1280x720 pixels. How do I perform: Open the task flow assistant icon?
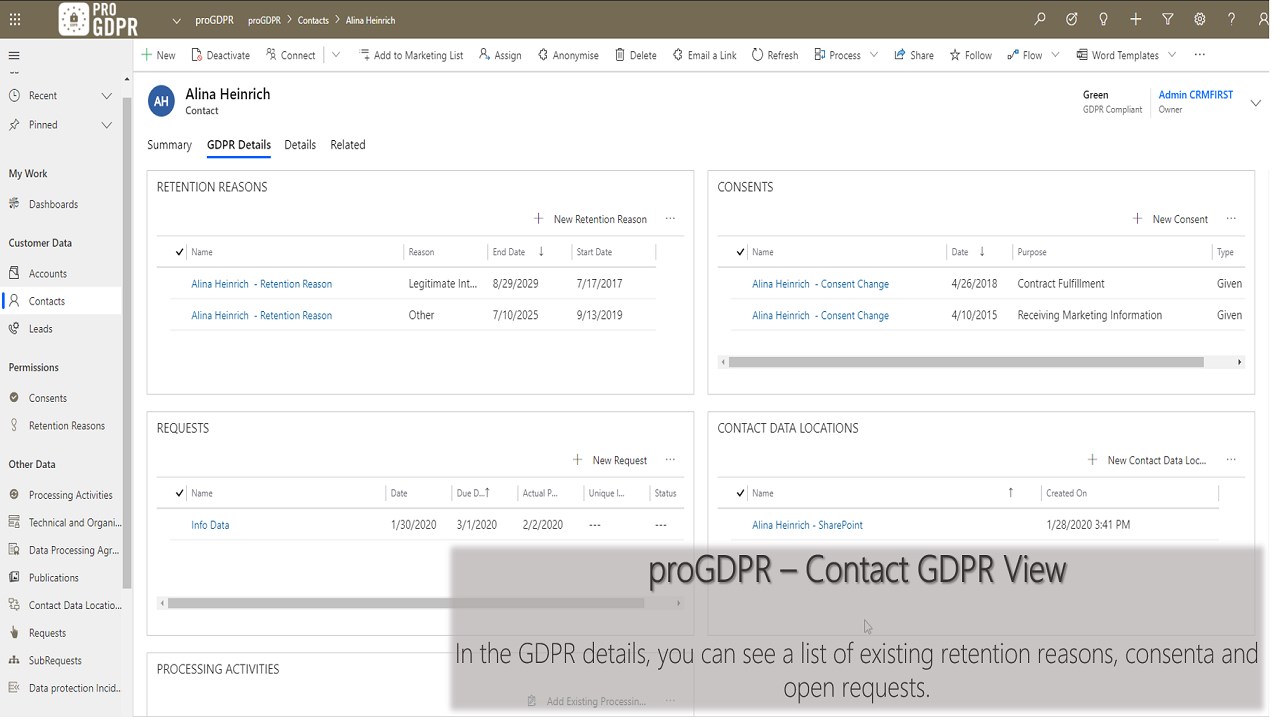click(1072, 19)
